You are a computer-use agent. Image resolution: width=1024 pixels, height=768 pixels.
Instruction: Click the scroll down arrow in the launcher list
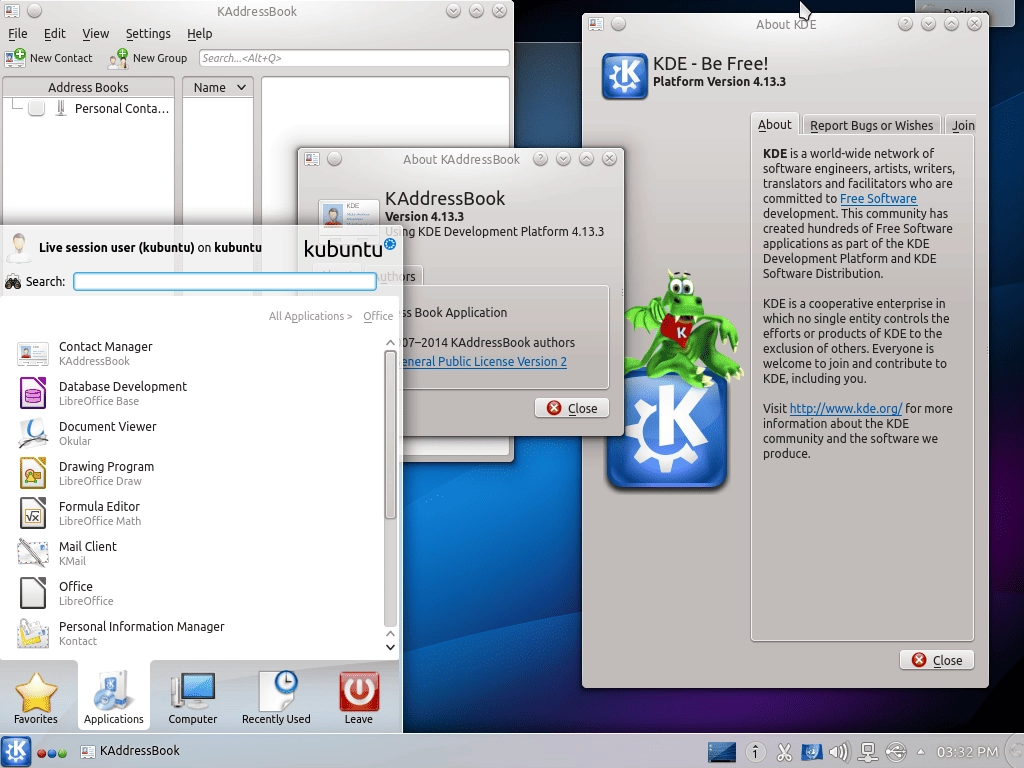pyautogui.click(x=391, y=647)
